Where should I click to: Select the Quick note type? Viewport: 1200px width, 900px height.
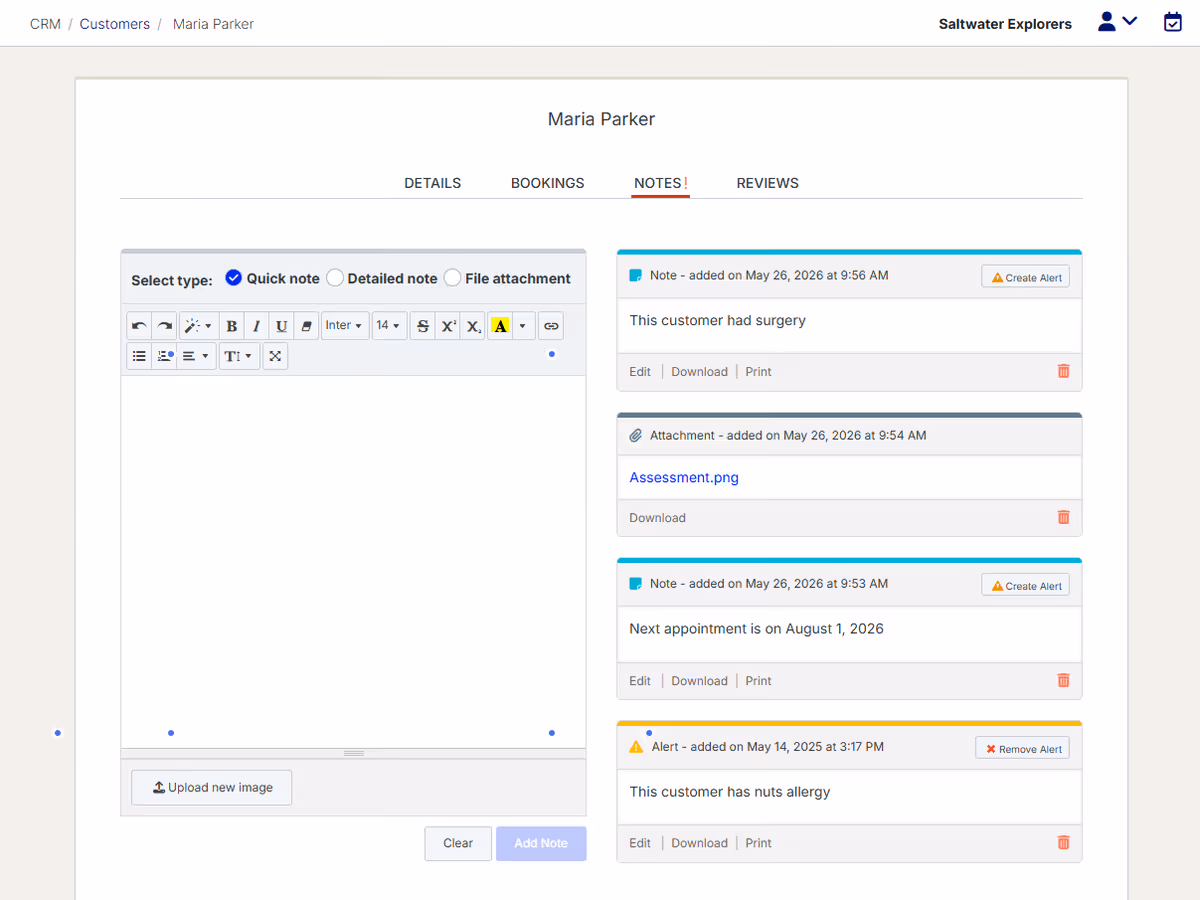(272, 278)
